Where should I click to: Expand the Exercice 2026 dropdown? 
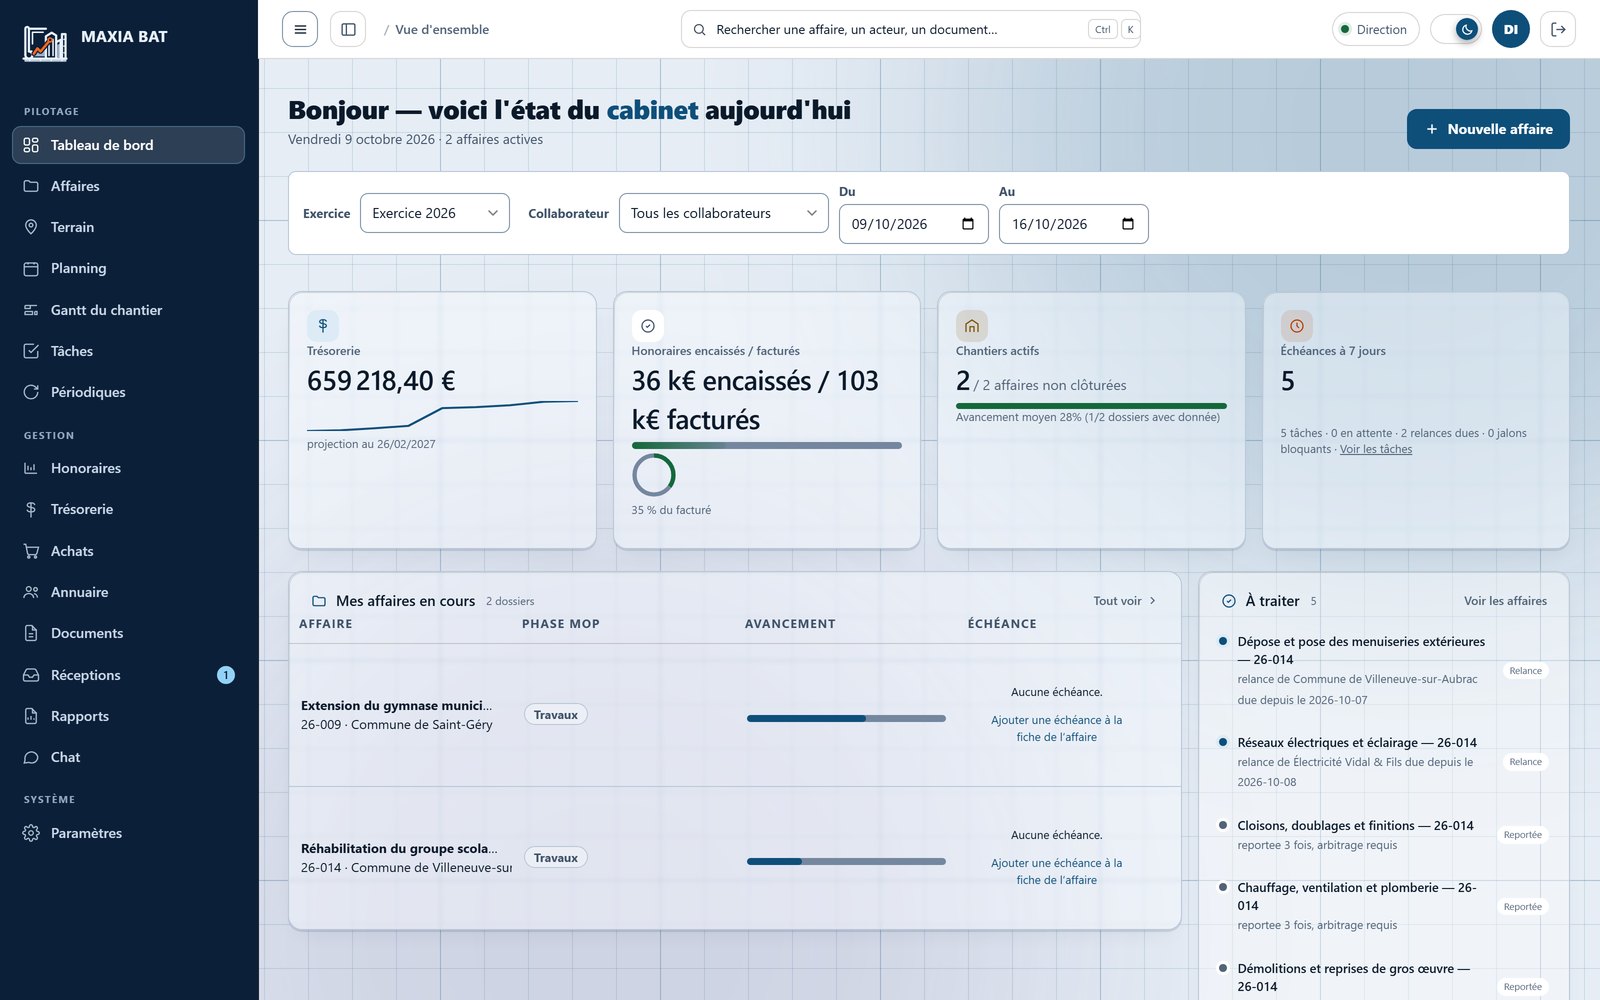click(x=434, y=213)
